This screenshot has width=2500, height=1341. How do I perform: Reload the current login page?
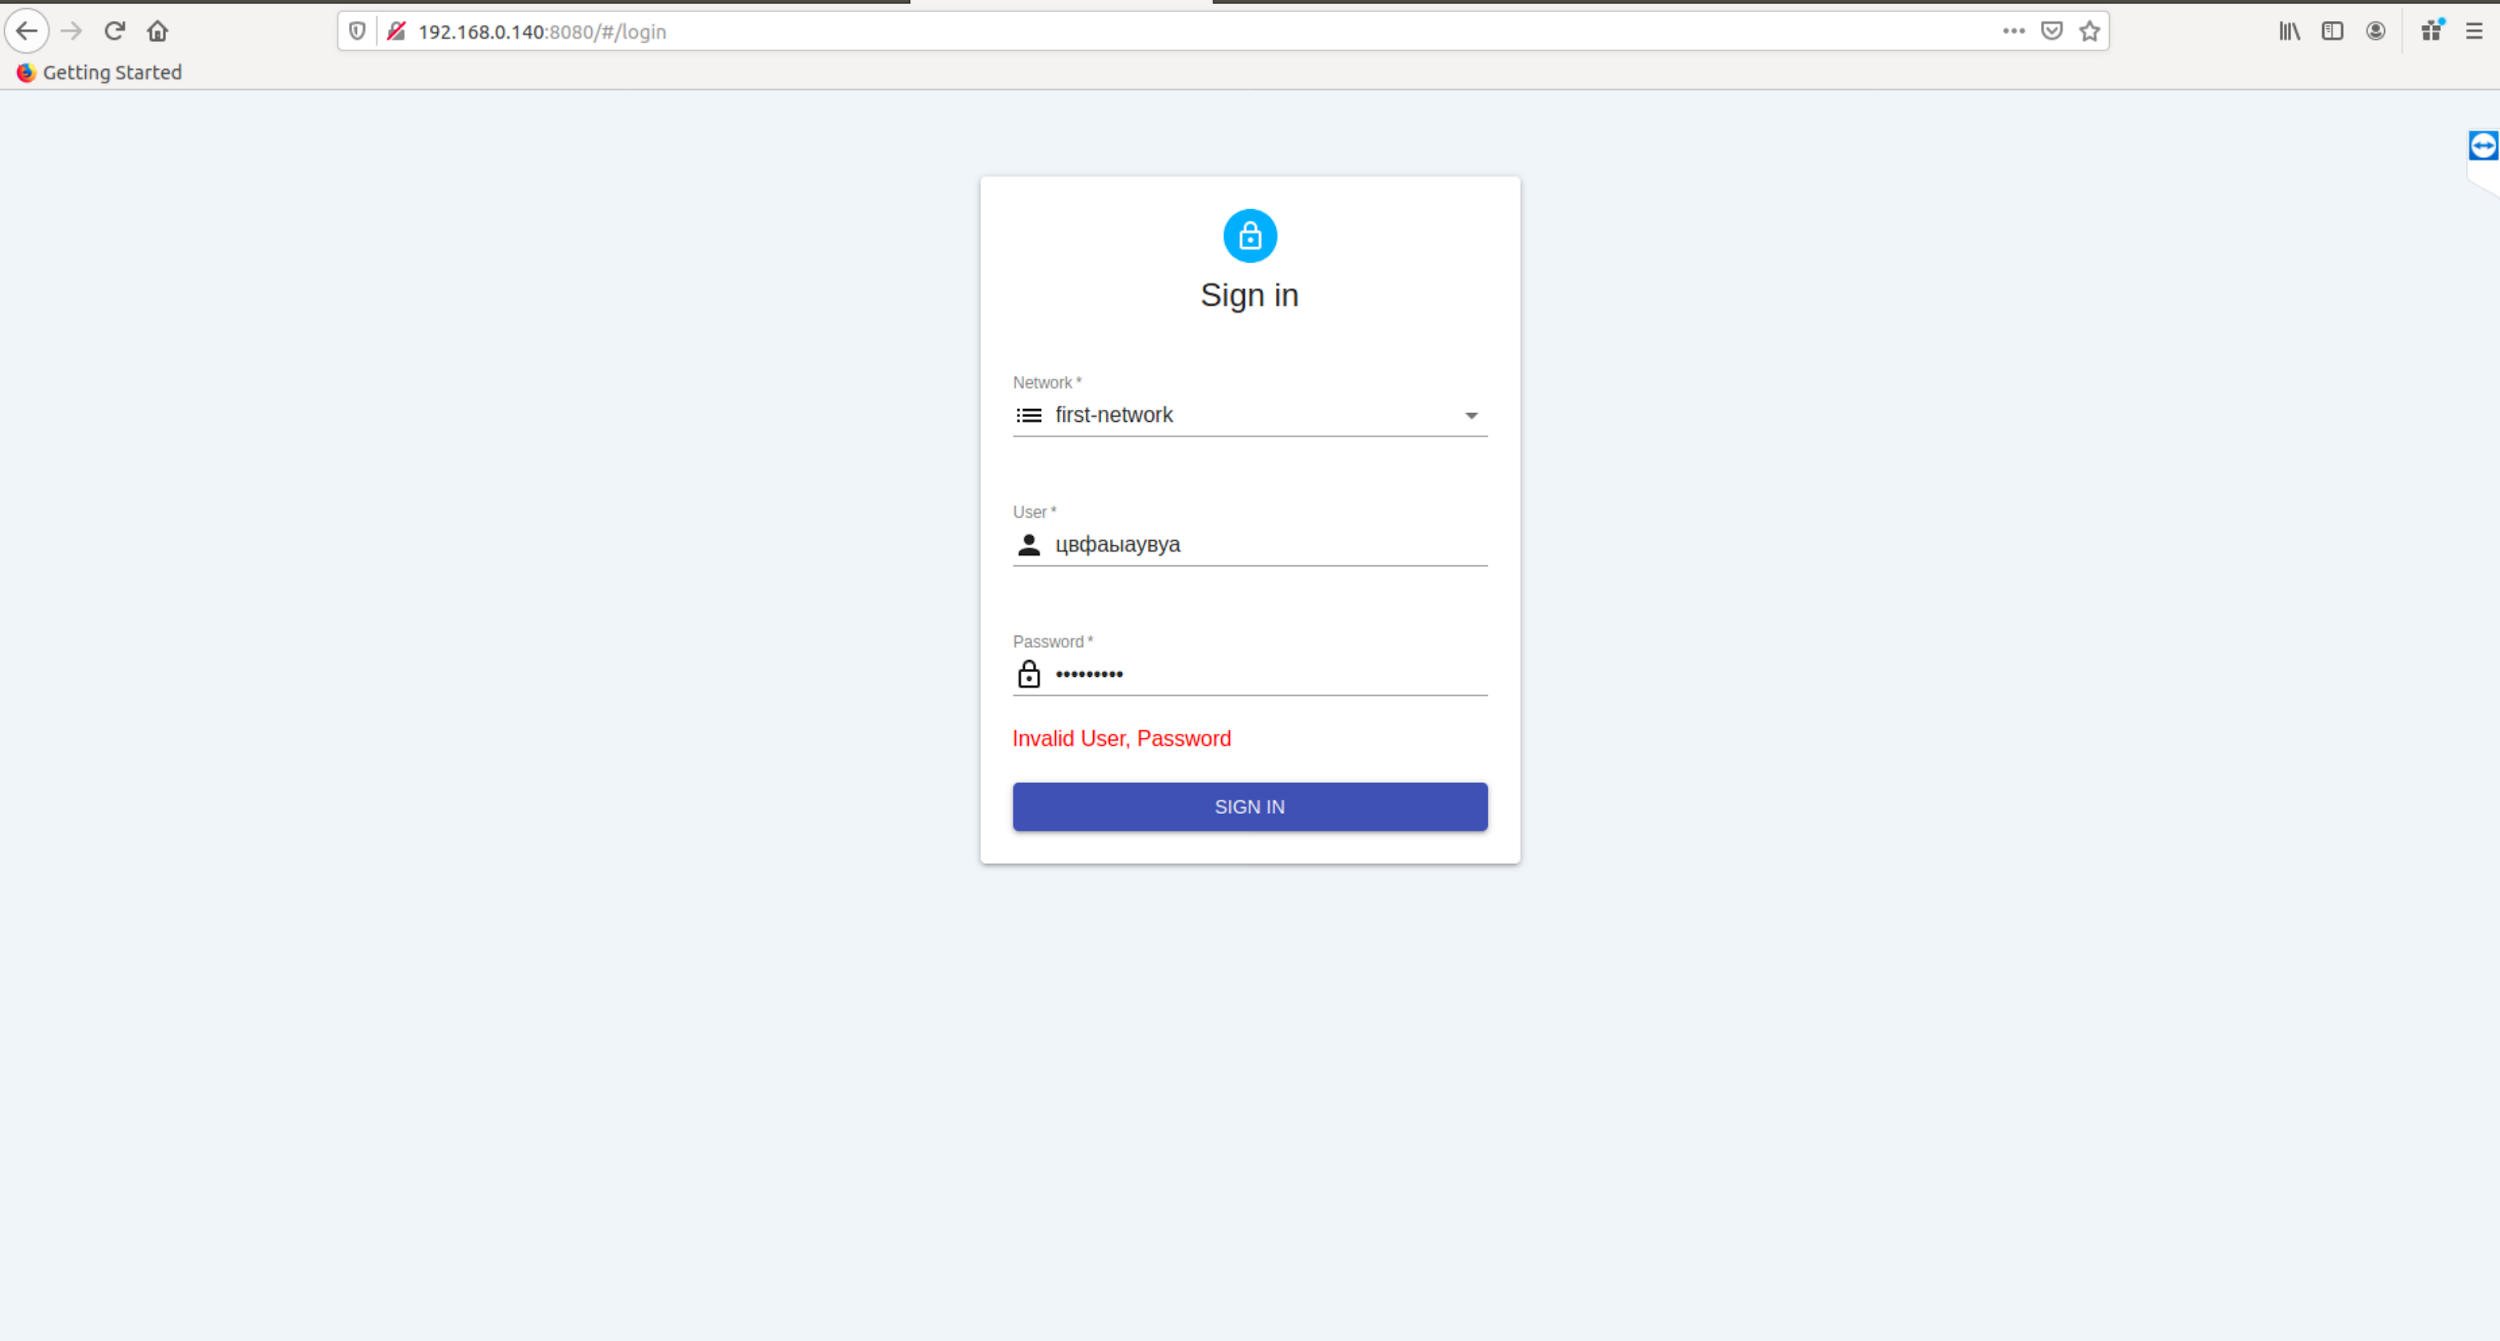click(114, 31)
